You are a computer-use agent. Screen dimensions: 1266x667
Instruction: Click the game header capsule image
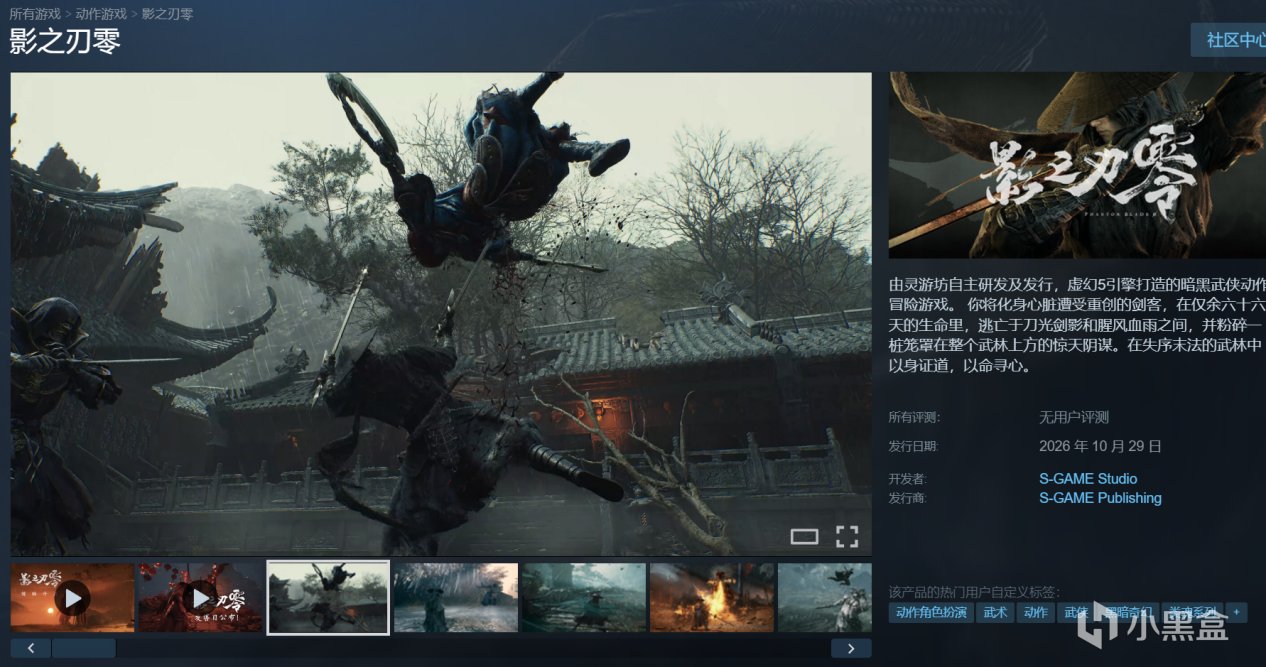click(x=1077, y=165)
